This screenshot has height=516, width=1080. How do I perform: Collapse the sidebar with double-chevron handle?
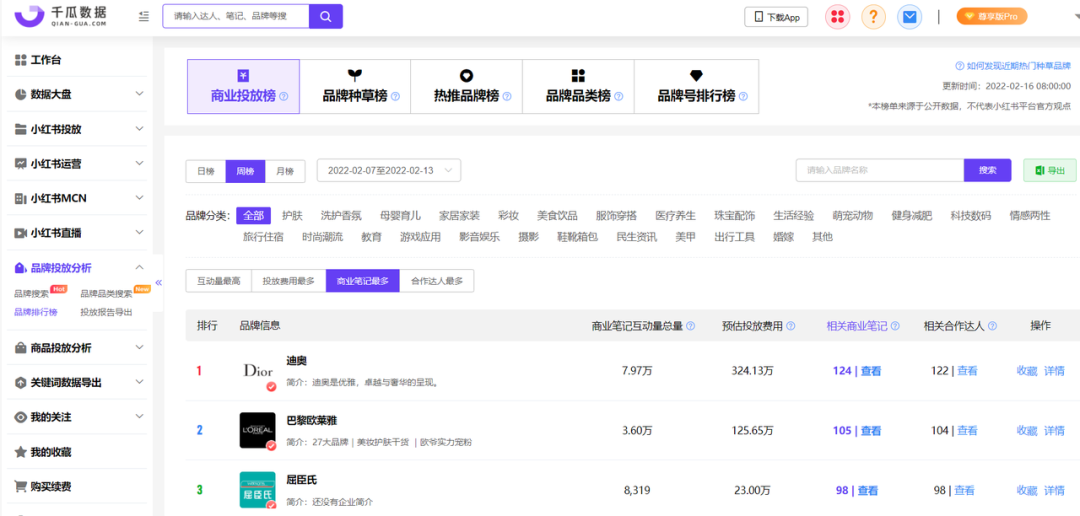pyautogui.click(x=158, y=282)
